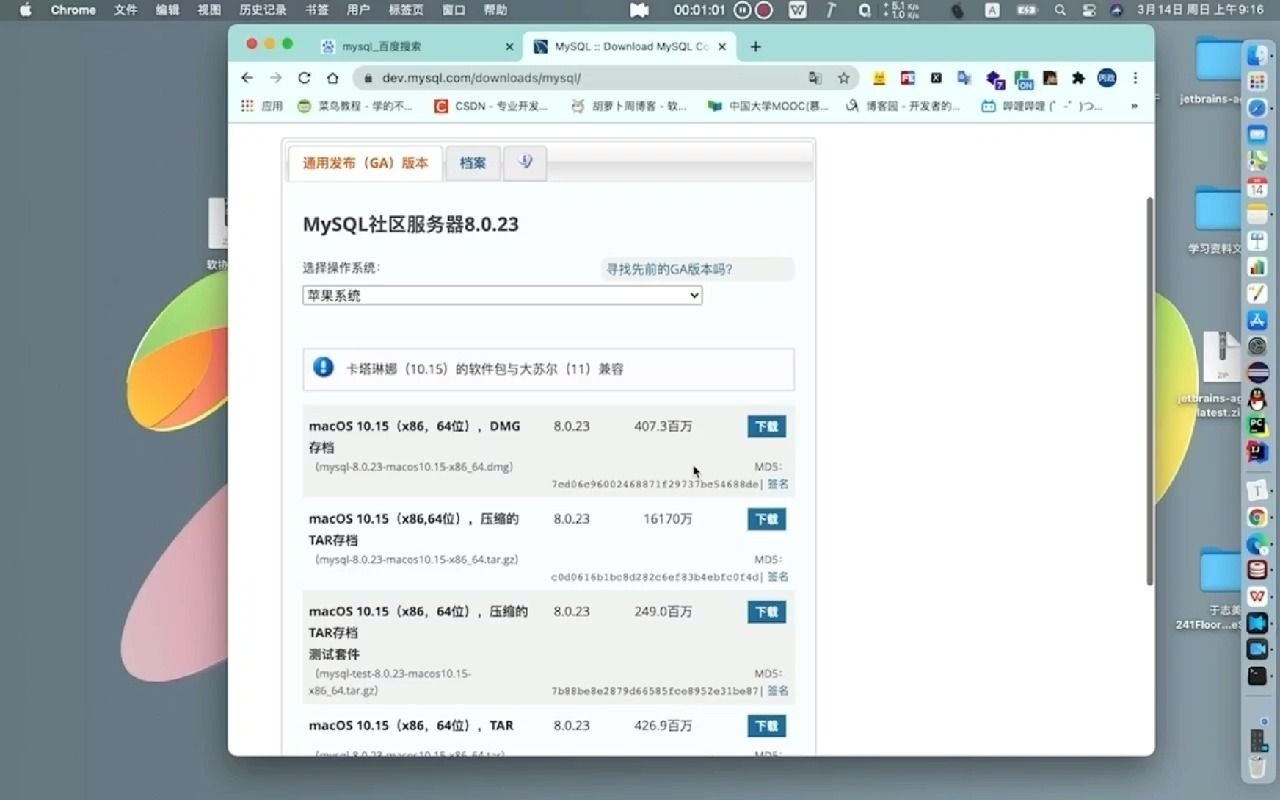The image size is (1280, 800).
Task: Click the 寻找先前的GA版本吗? link
Action: (669, 269)
